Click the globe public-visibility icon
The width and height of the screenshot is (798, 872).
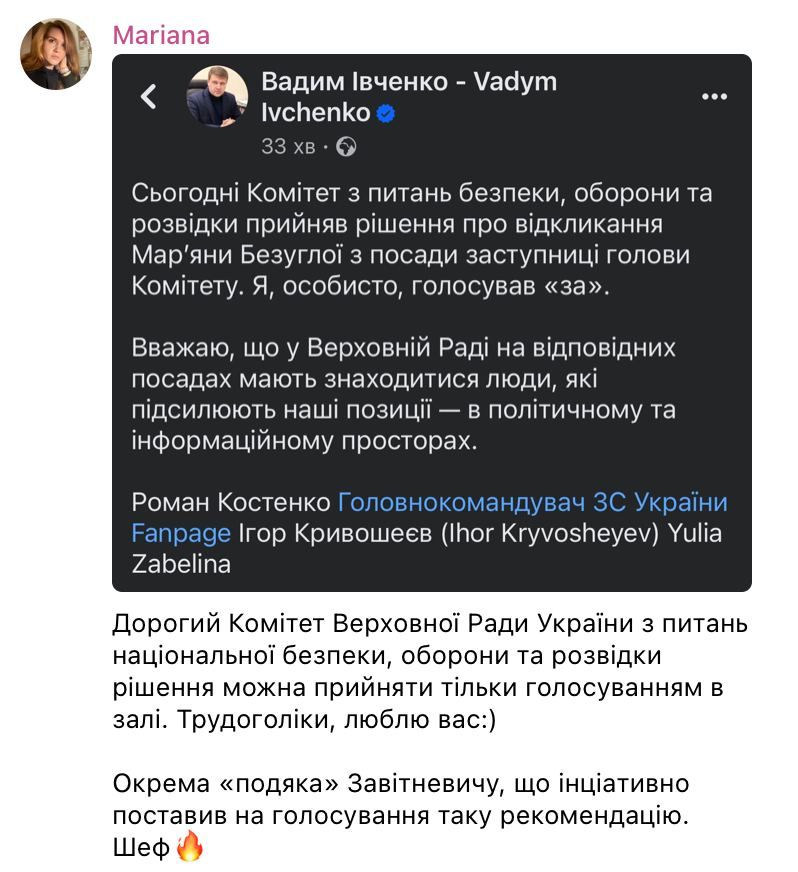pos(347,147)
